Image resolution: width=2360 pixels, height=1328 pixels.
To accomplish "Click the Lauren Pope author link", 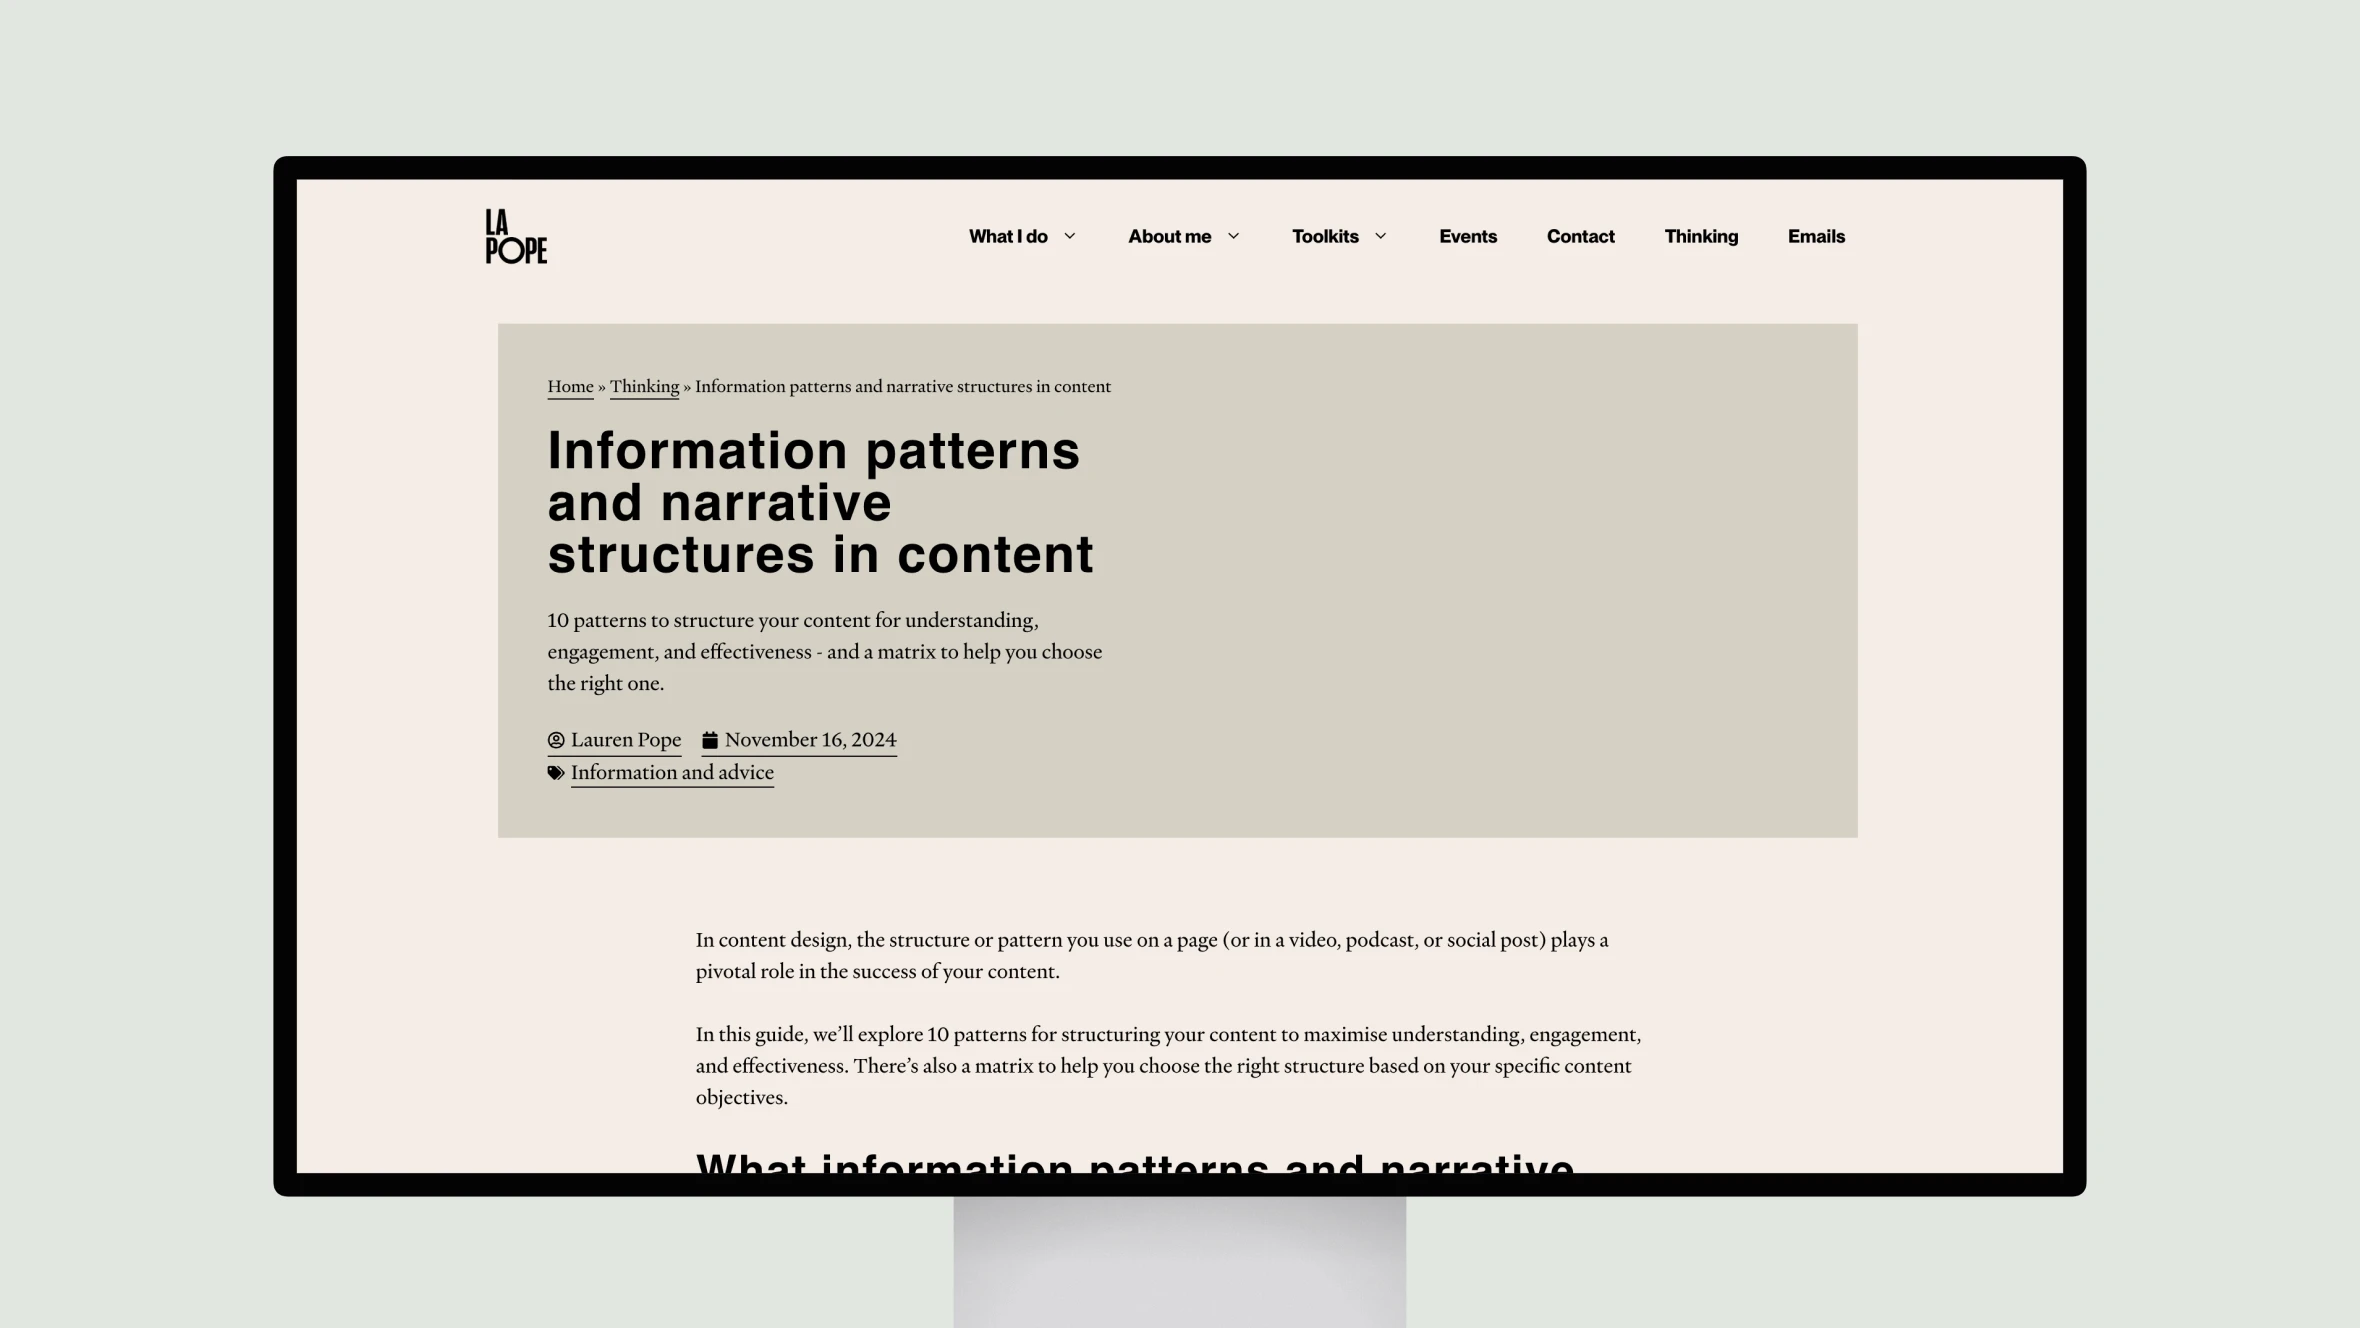I will [x=626, y=739].
